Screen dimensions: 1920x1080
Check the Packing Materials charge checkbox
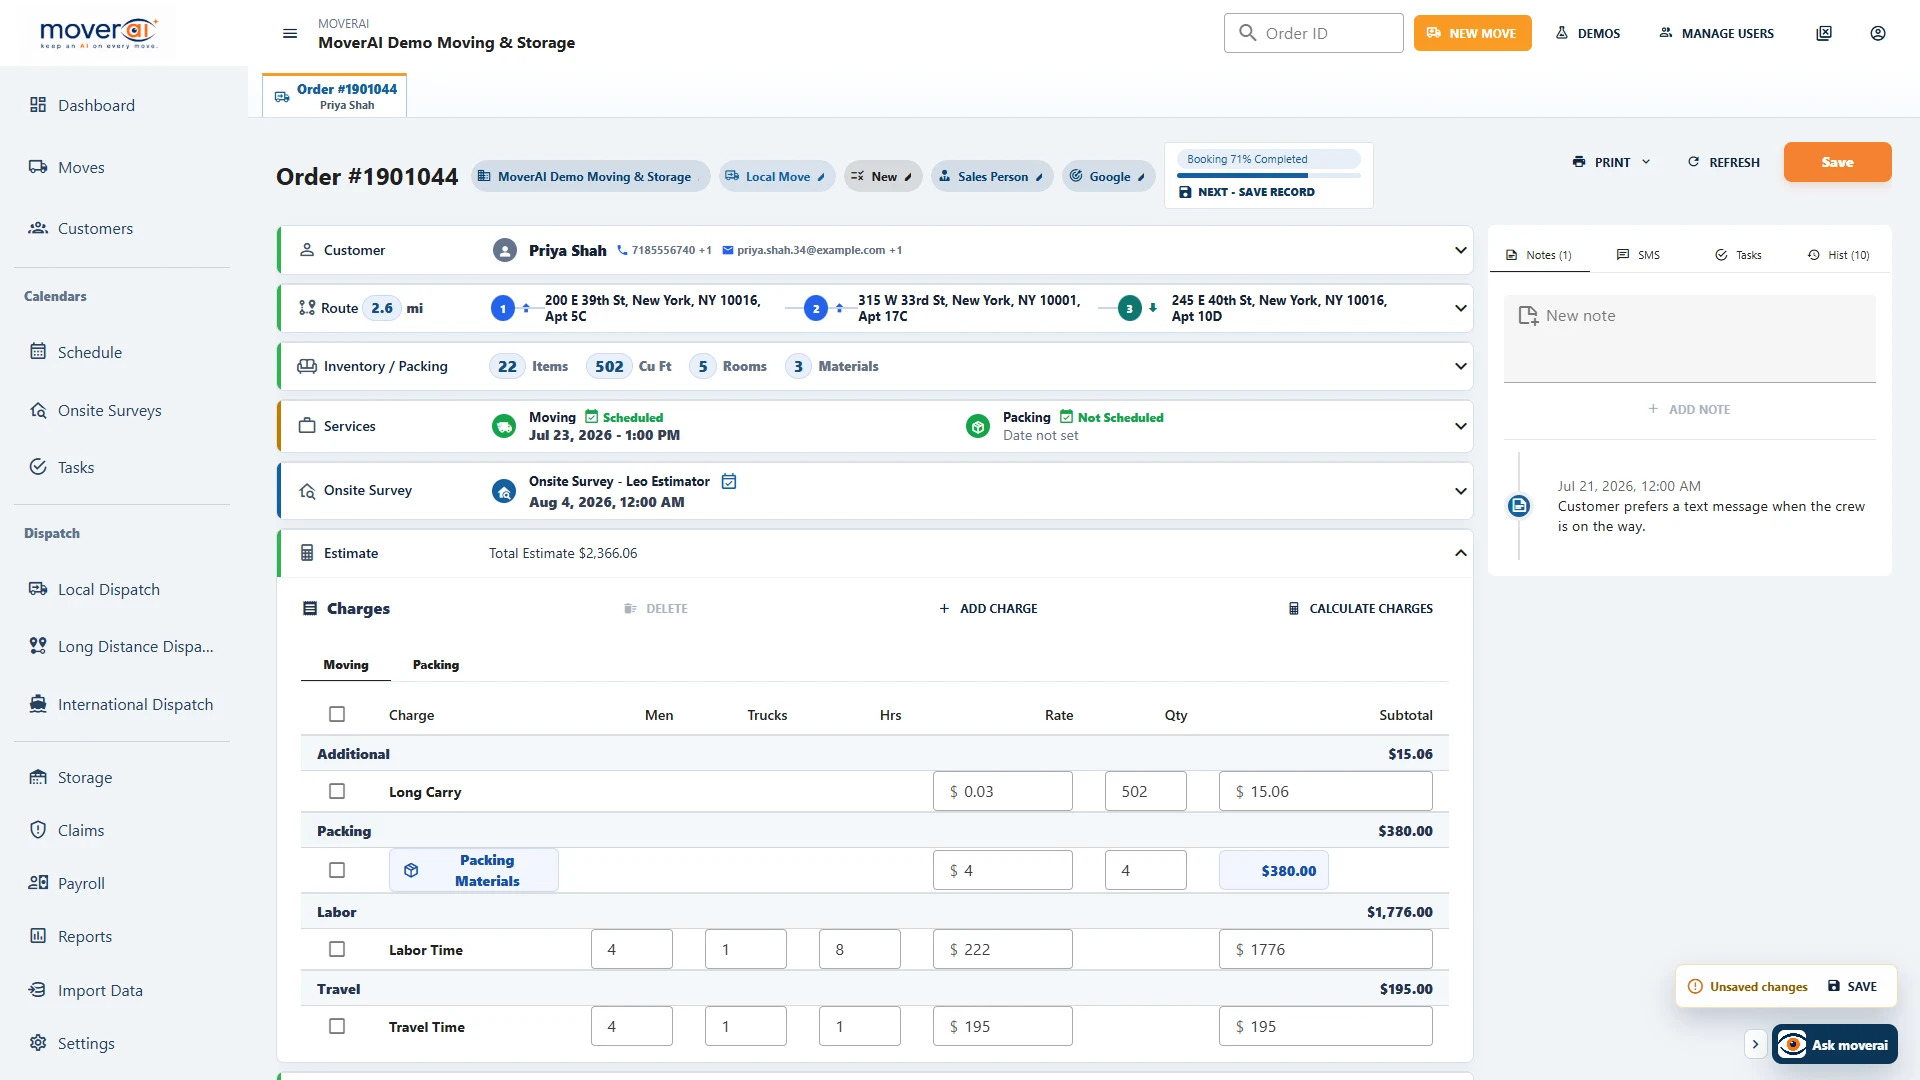click(337, 870)
